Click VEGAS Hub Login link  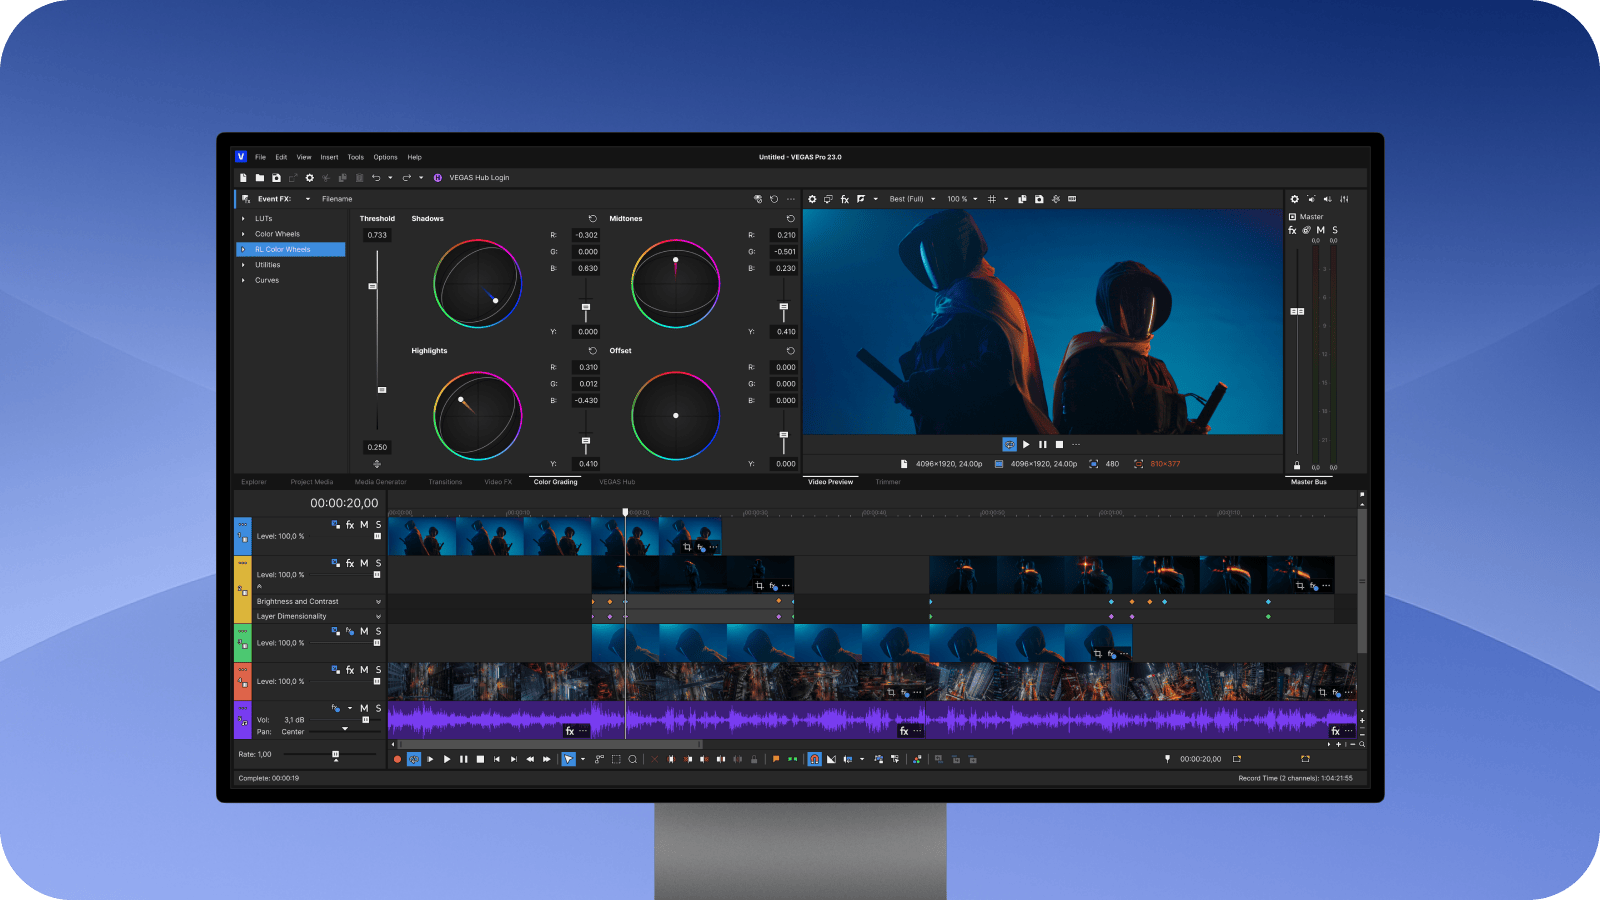[x=479, y=178]
